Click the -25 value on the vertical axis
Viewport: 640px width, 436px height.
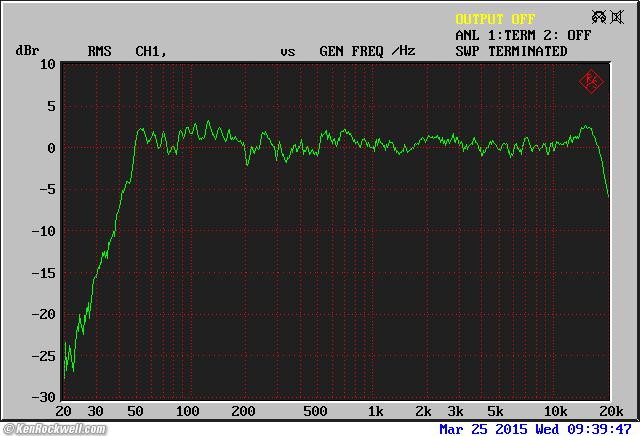(43, 356)
